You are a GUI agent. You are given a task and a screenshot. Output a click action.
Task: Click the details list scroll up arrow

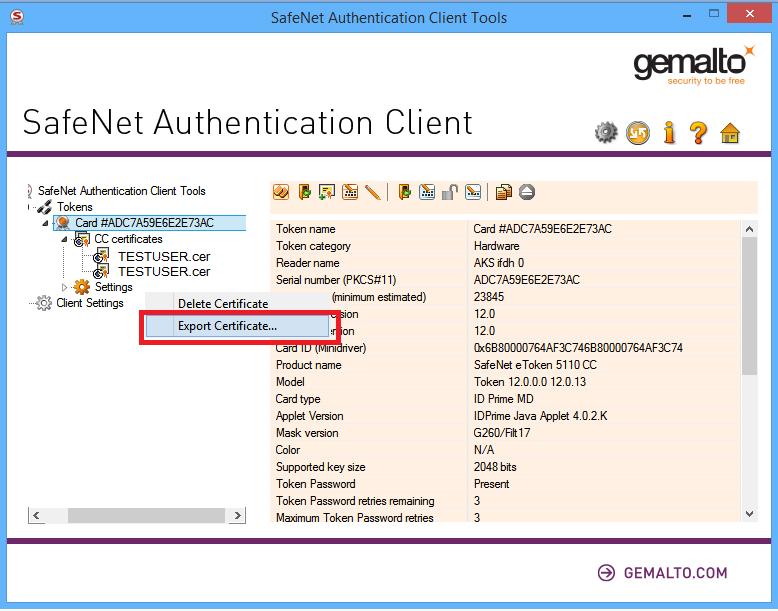[x=749, y=229]
